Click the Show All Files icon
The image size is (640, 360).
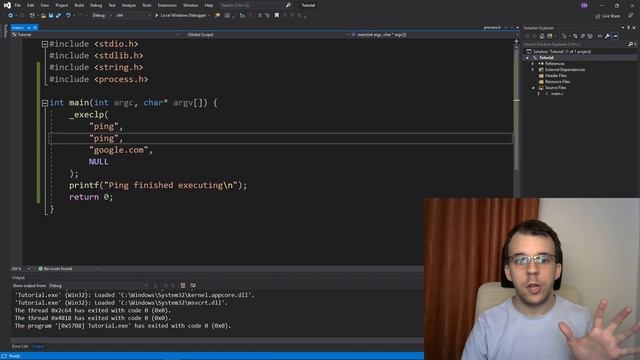[x=590, y=36]
